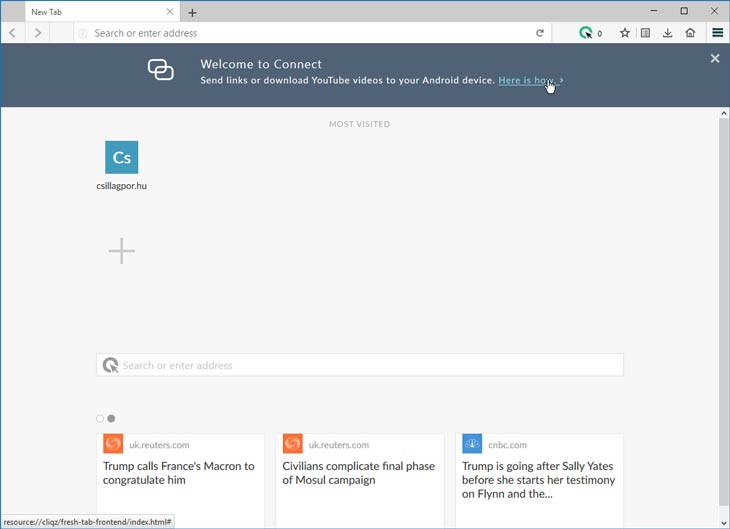Viewport: 730px width, 529px height.
Task: Click the back navigation arrow
Action: 13,33
